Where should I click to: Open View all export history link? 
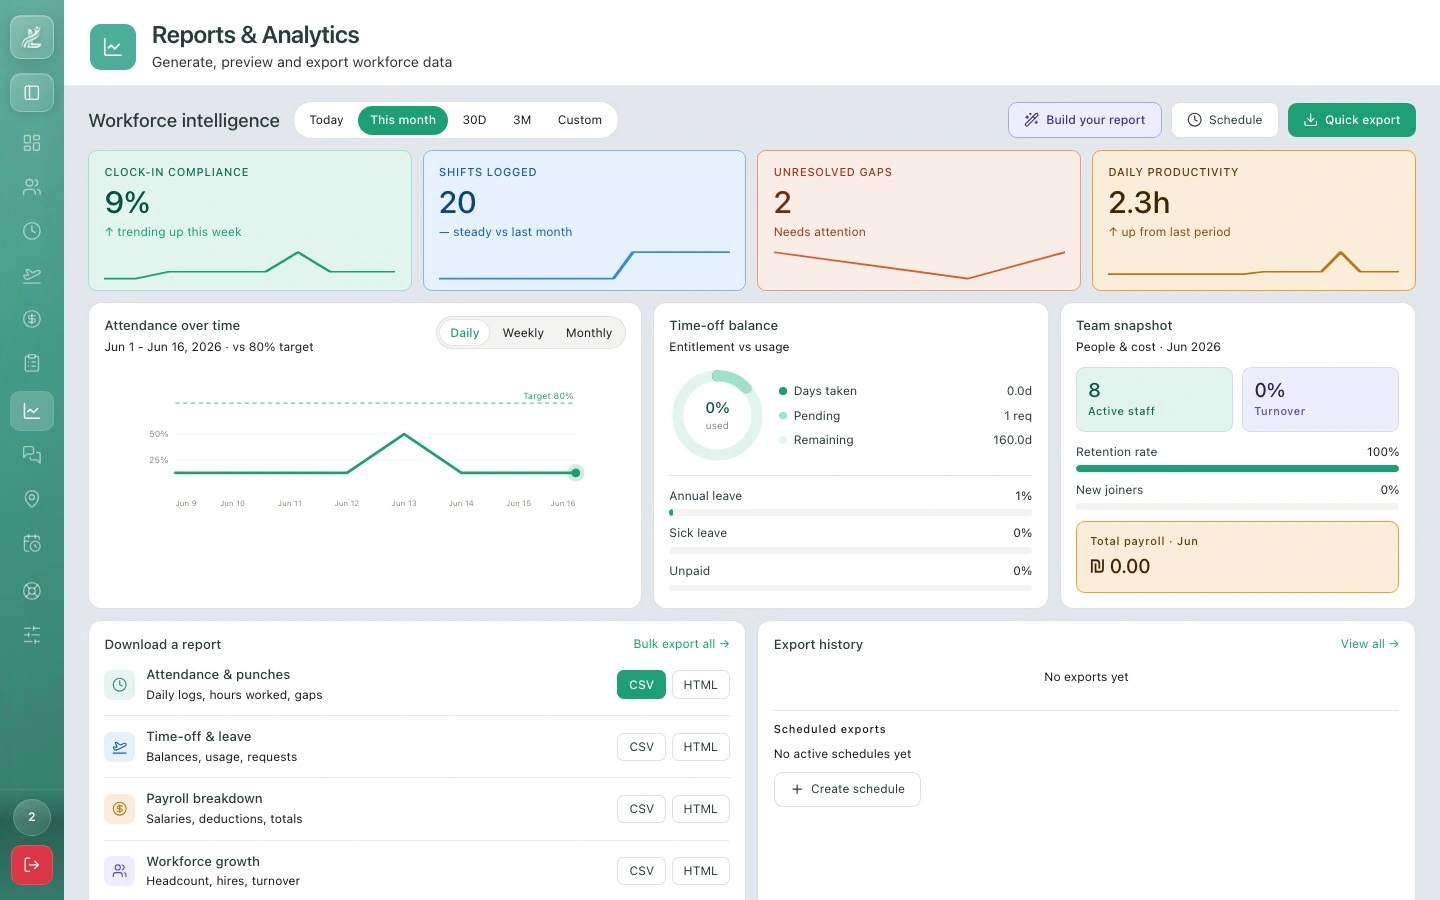point(1369,644)
